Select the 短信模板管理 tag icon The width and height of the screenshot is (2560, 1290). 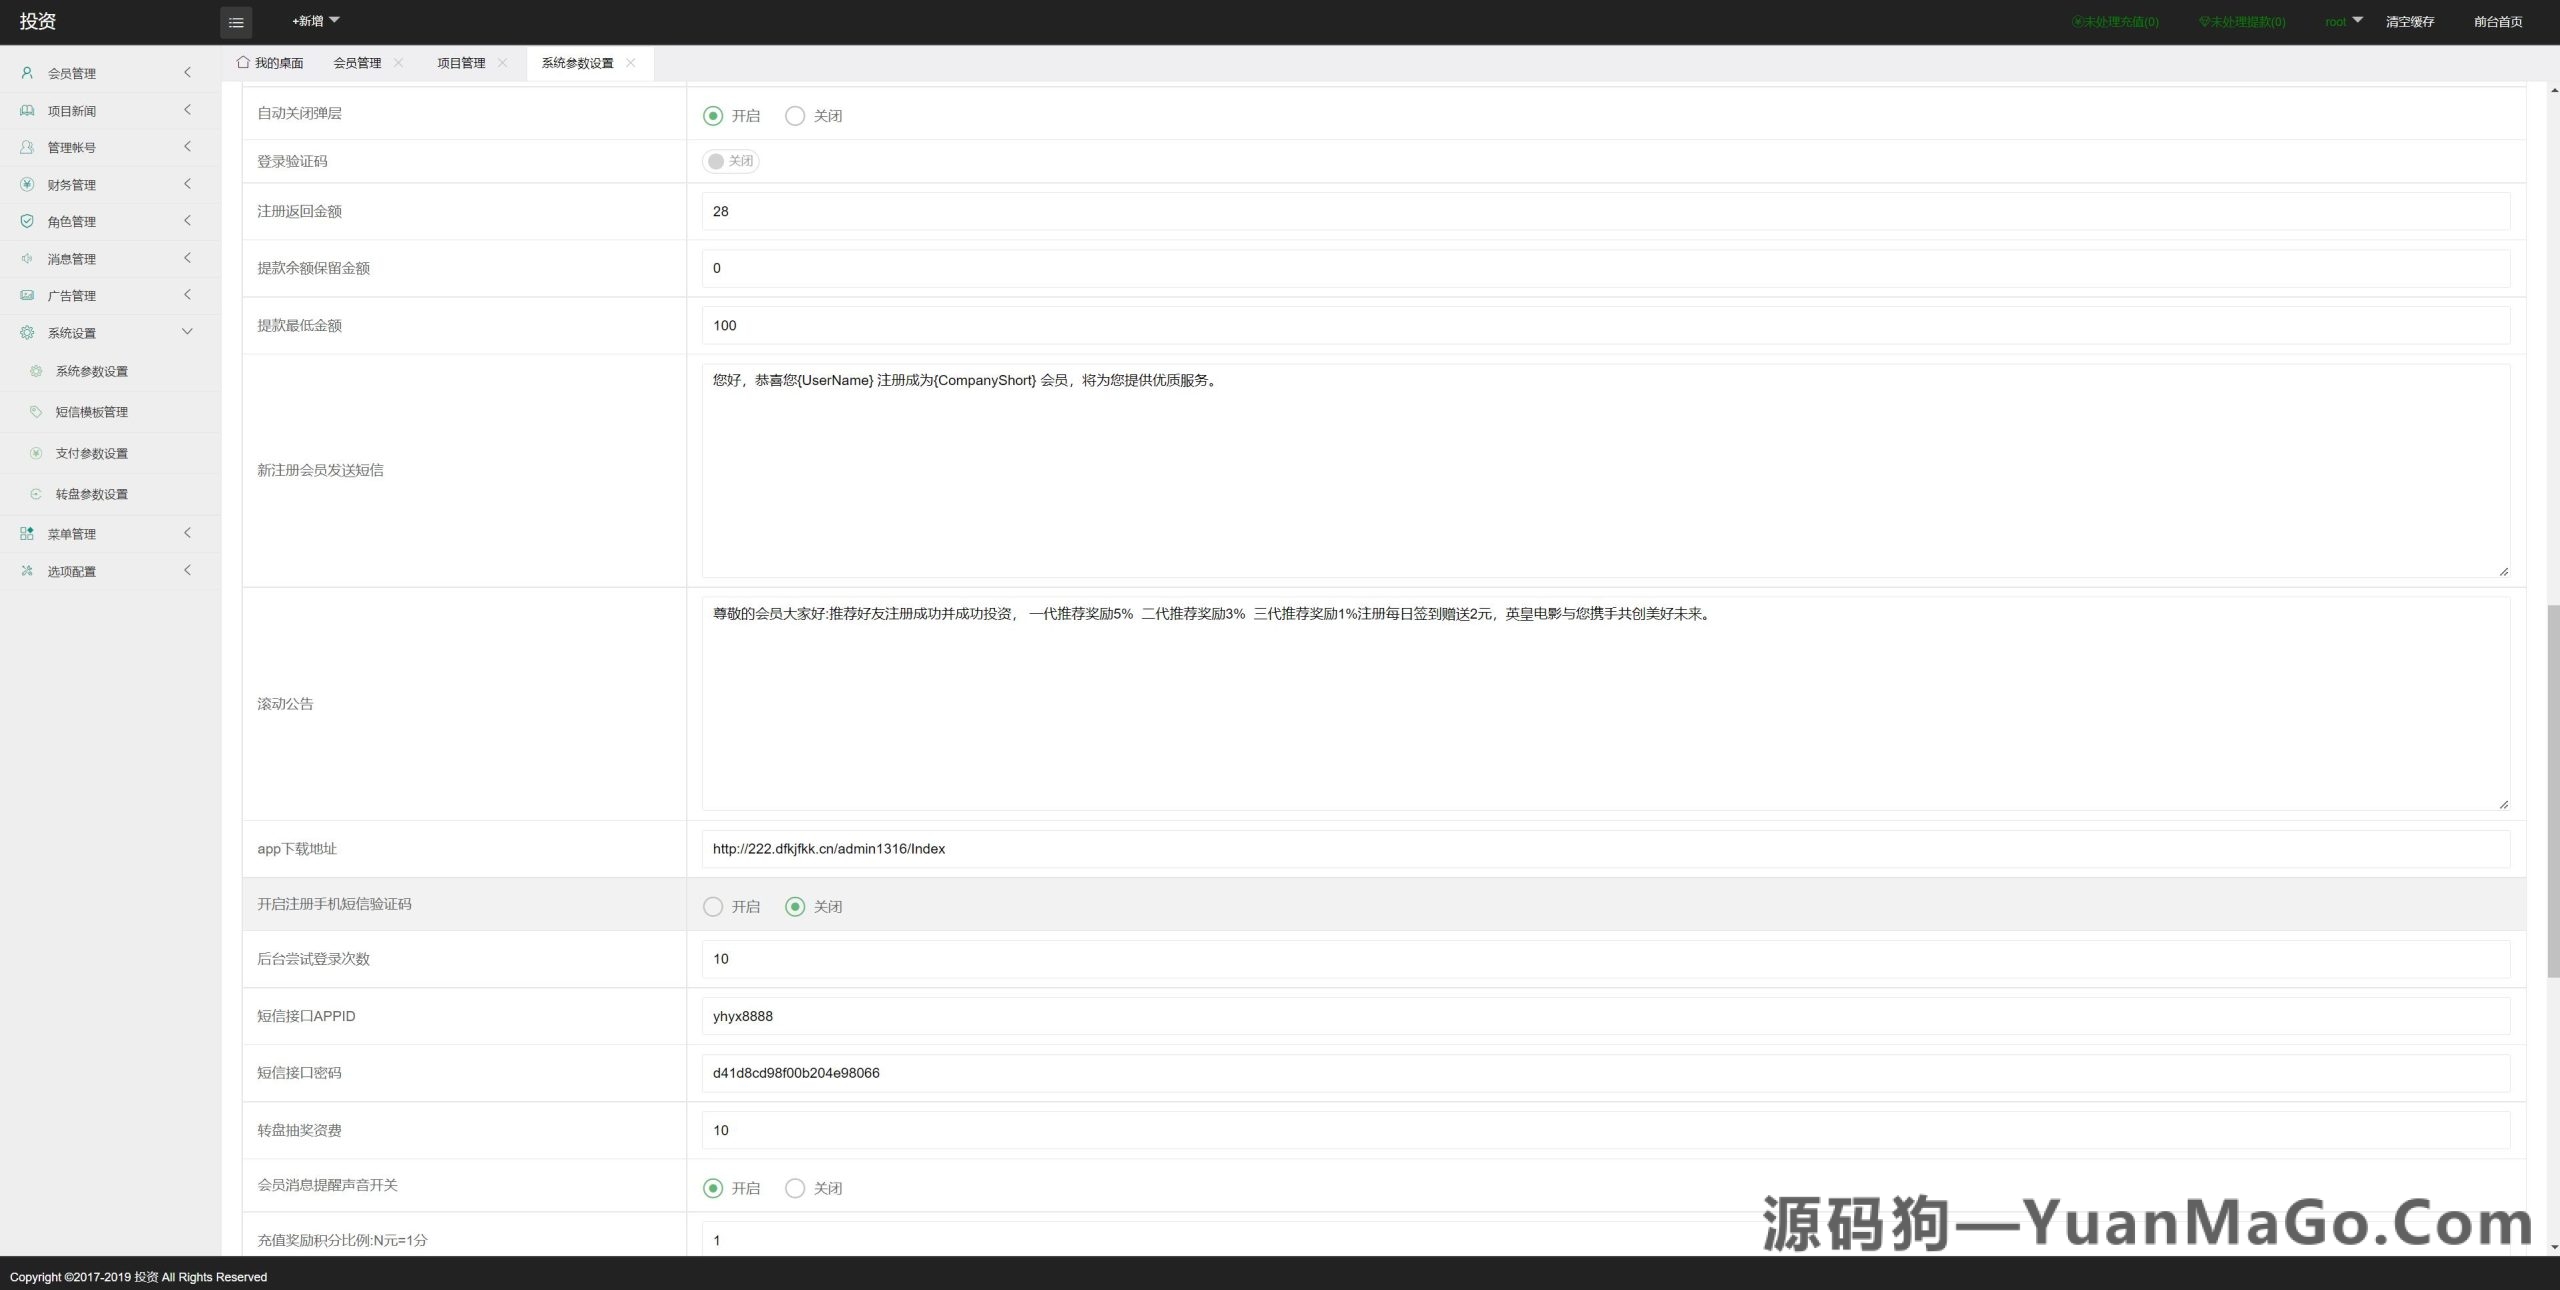[x=36, y=411]
